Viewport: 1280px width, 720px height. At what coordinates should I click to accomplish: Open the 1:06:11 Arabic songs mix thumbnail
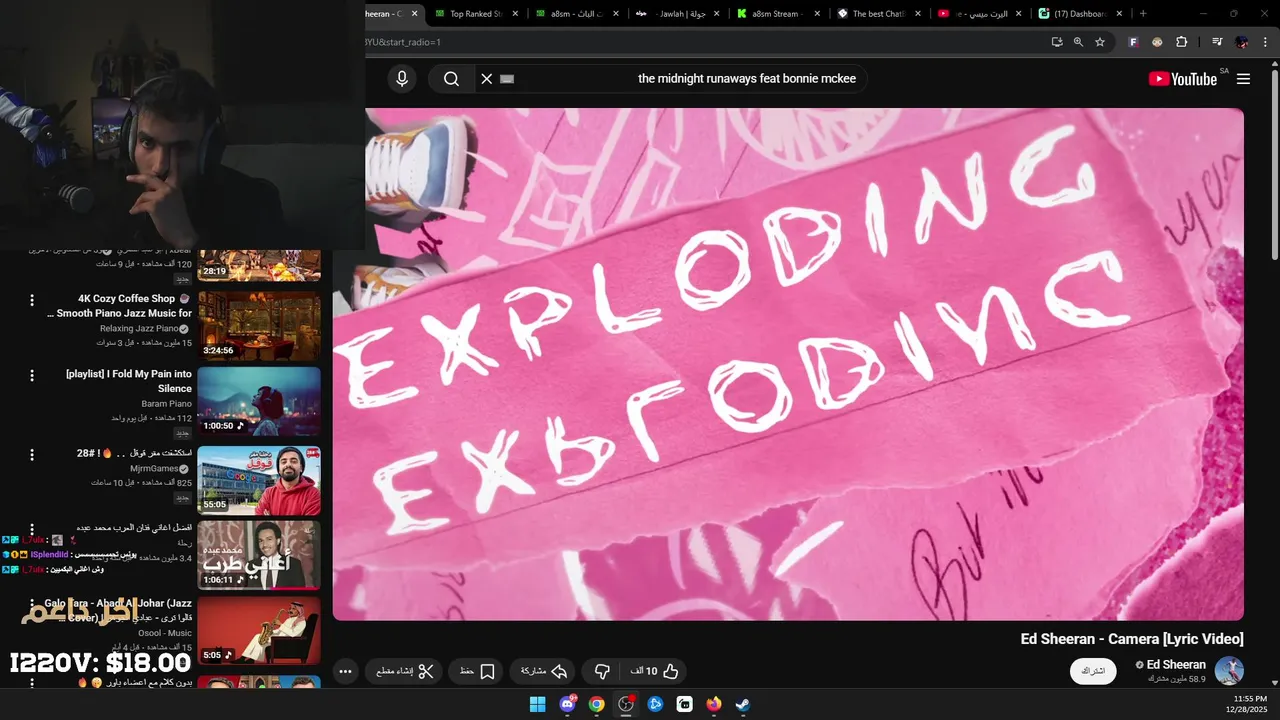[259, 554]
